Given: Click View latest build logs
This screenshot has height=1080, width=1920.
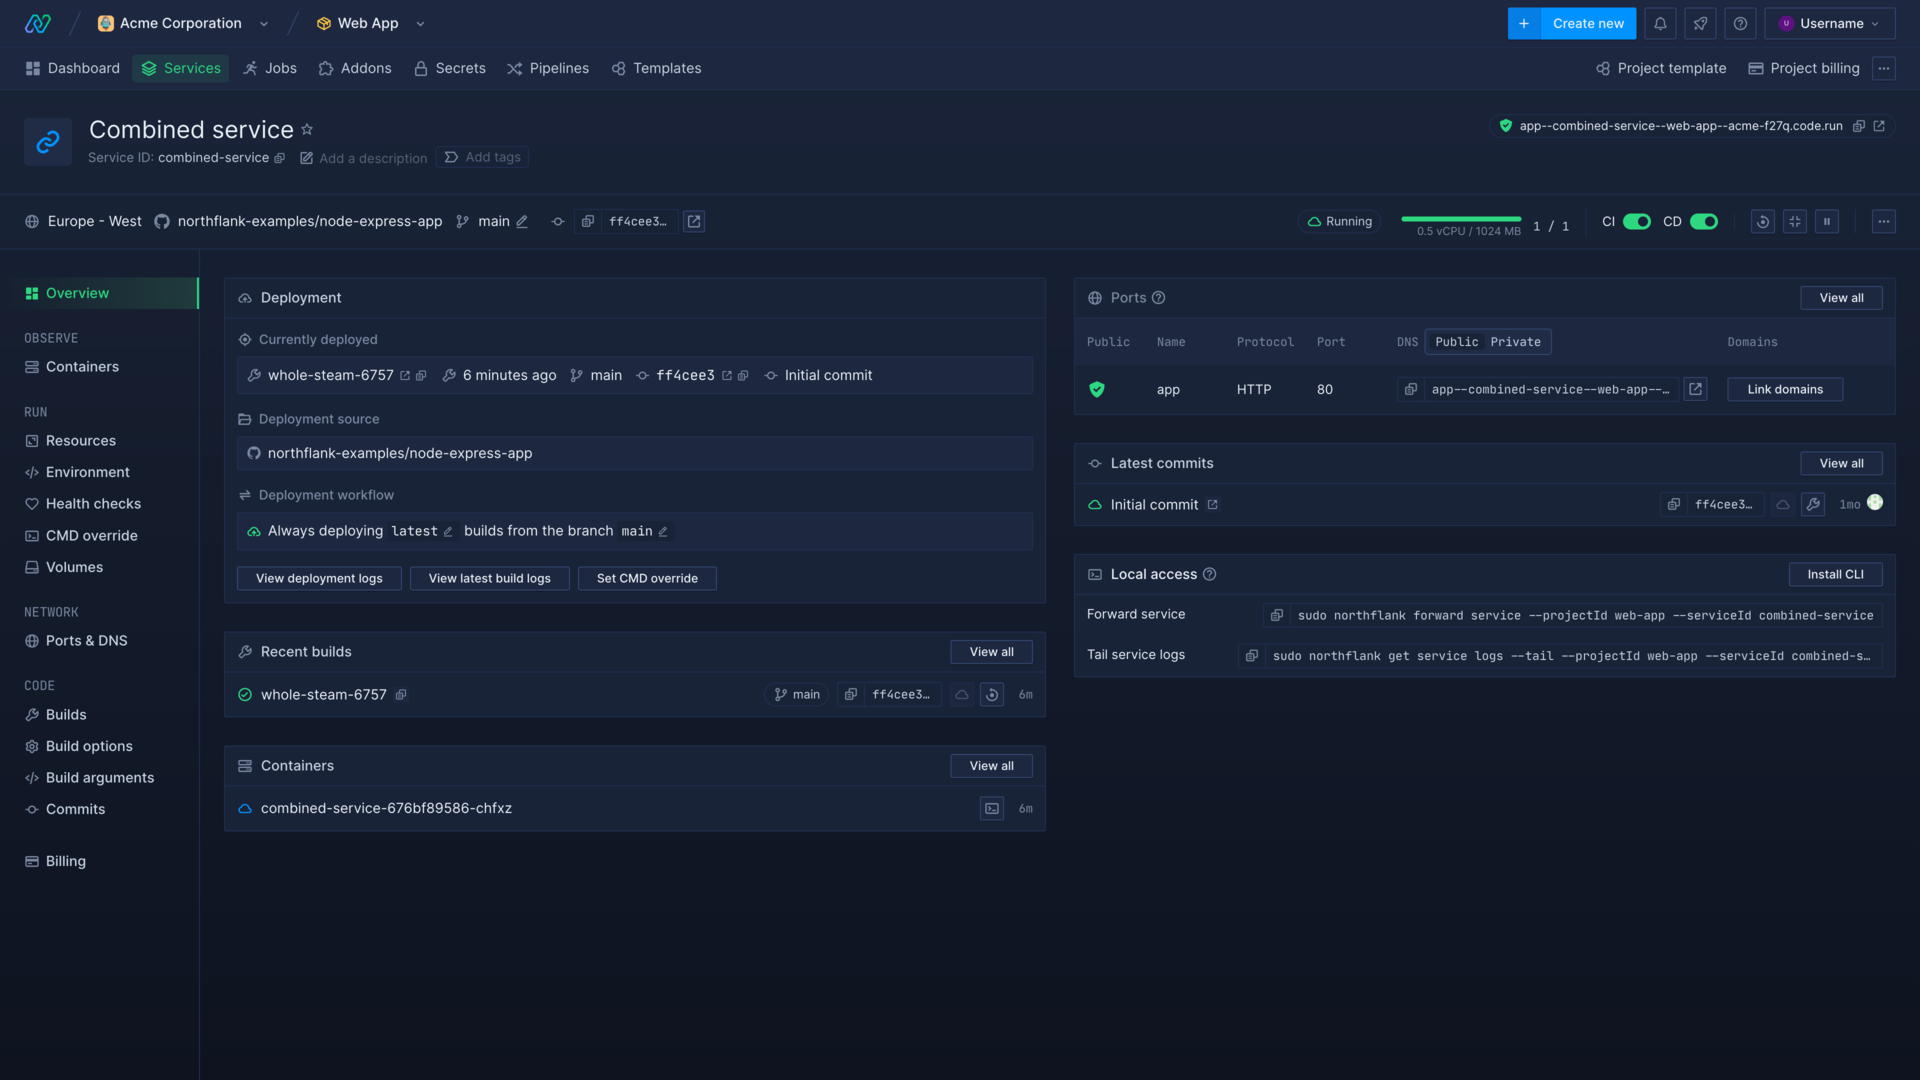Looking at the screenshot, I should click(490, 578).
